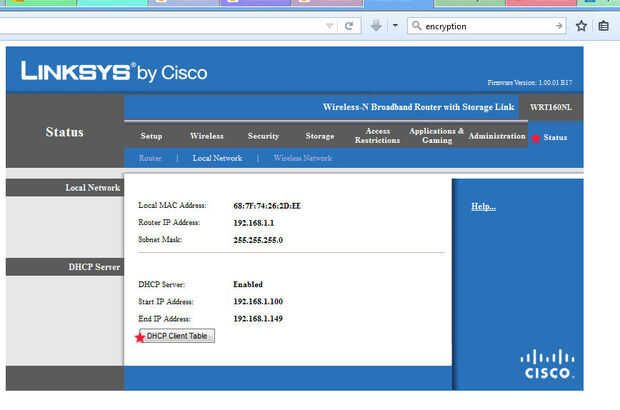This screenshot has height=410, width=620.
Task: Click the Cisco logo in the corner
Action: click(547, 364)
